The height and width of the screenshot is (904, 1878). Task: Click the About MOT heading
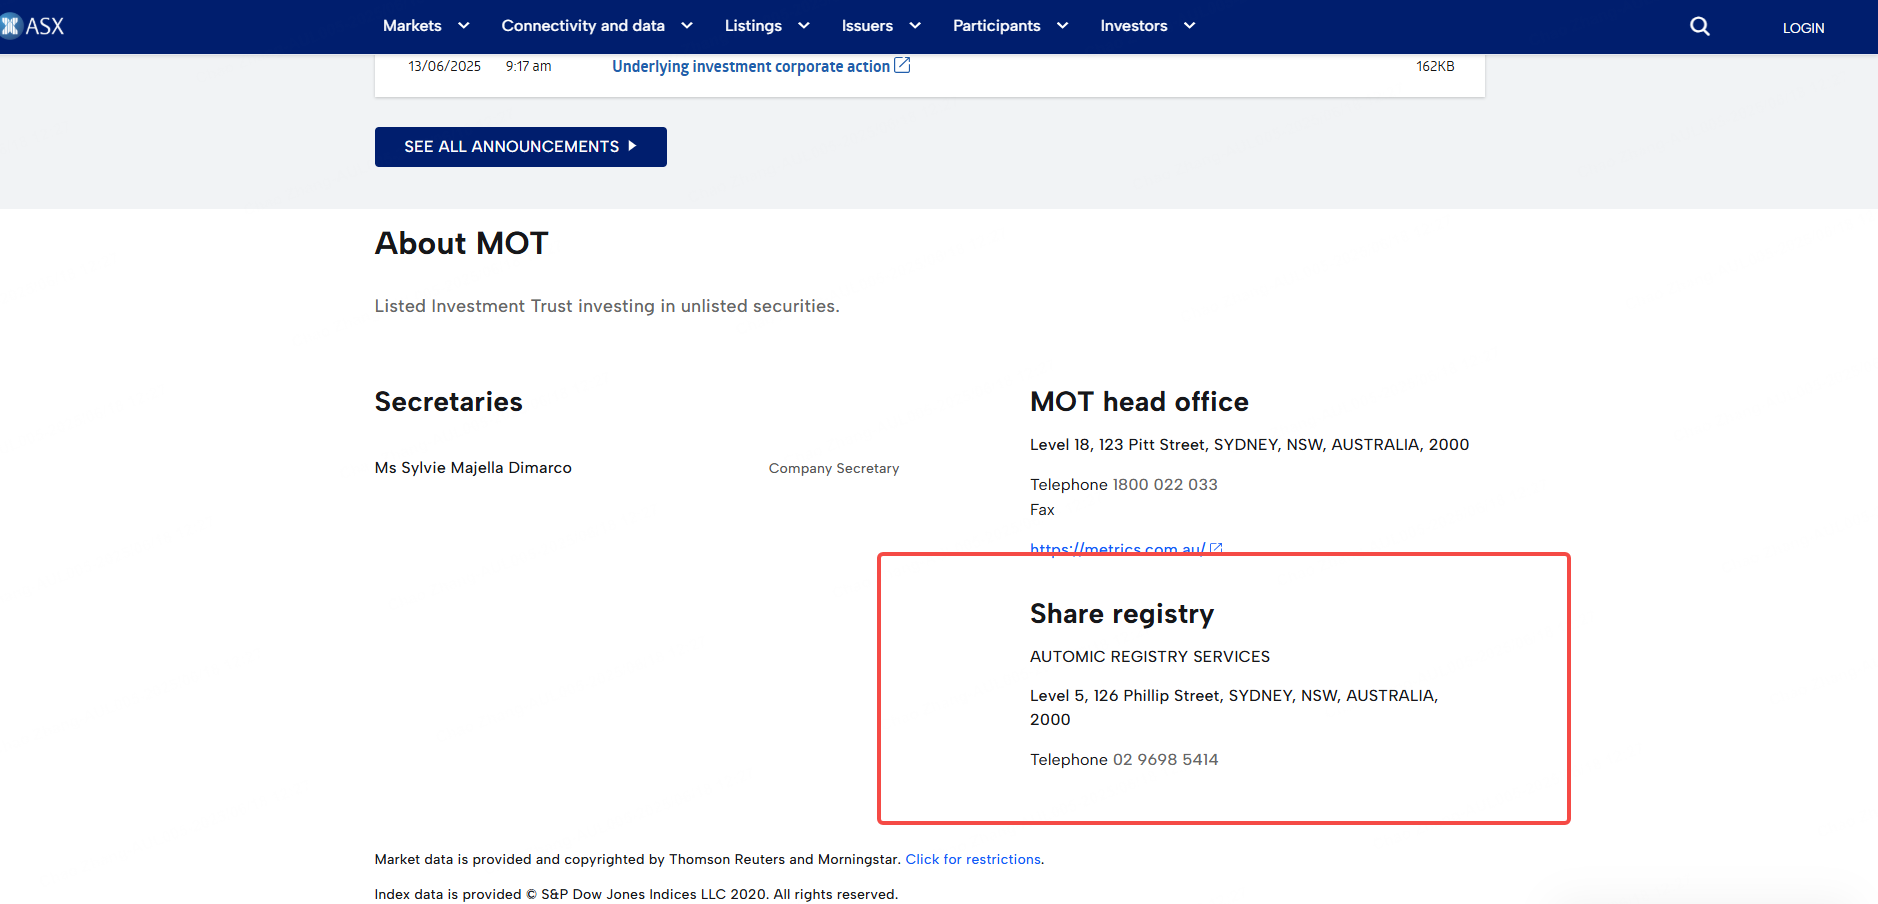tap(461, 243)
